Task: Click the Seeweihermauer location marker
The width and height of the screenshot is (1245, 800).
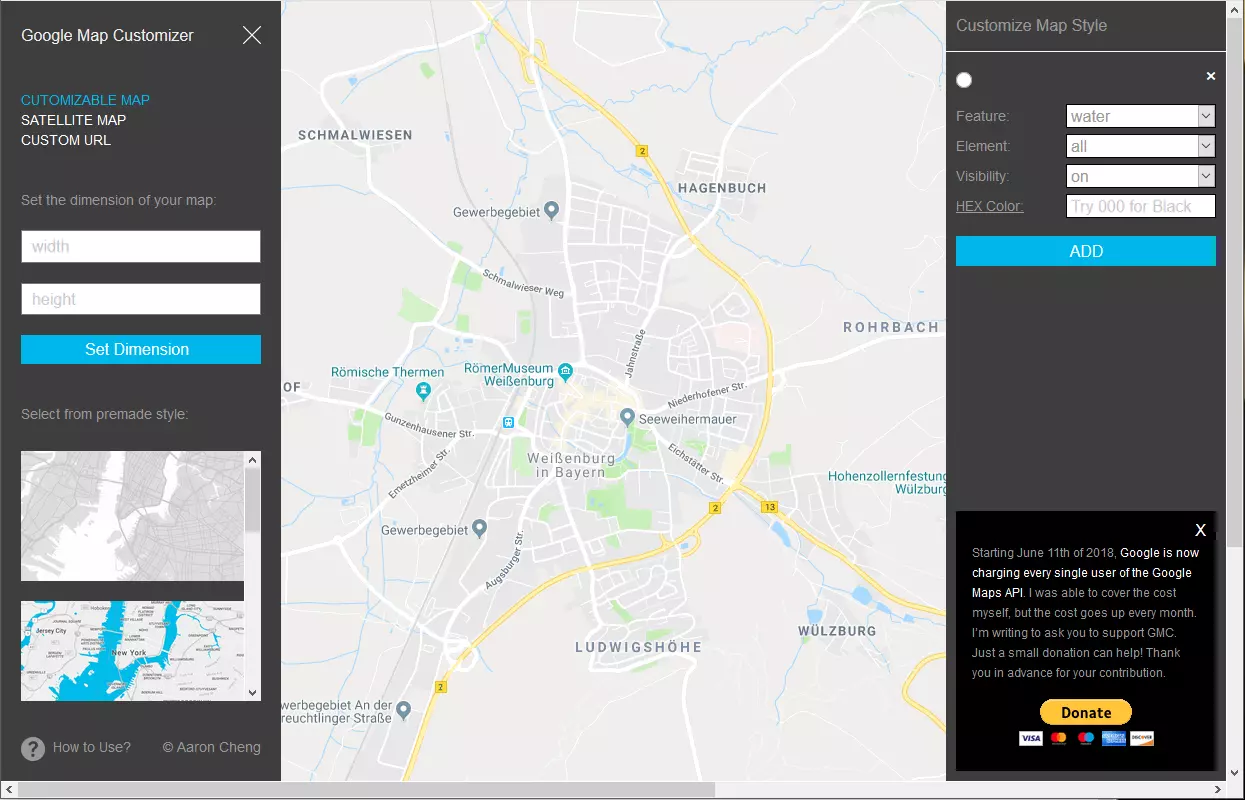Action: (627, 416)
